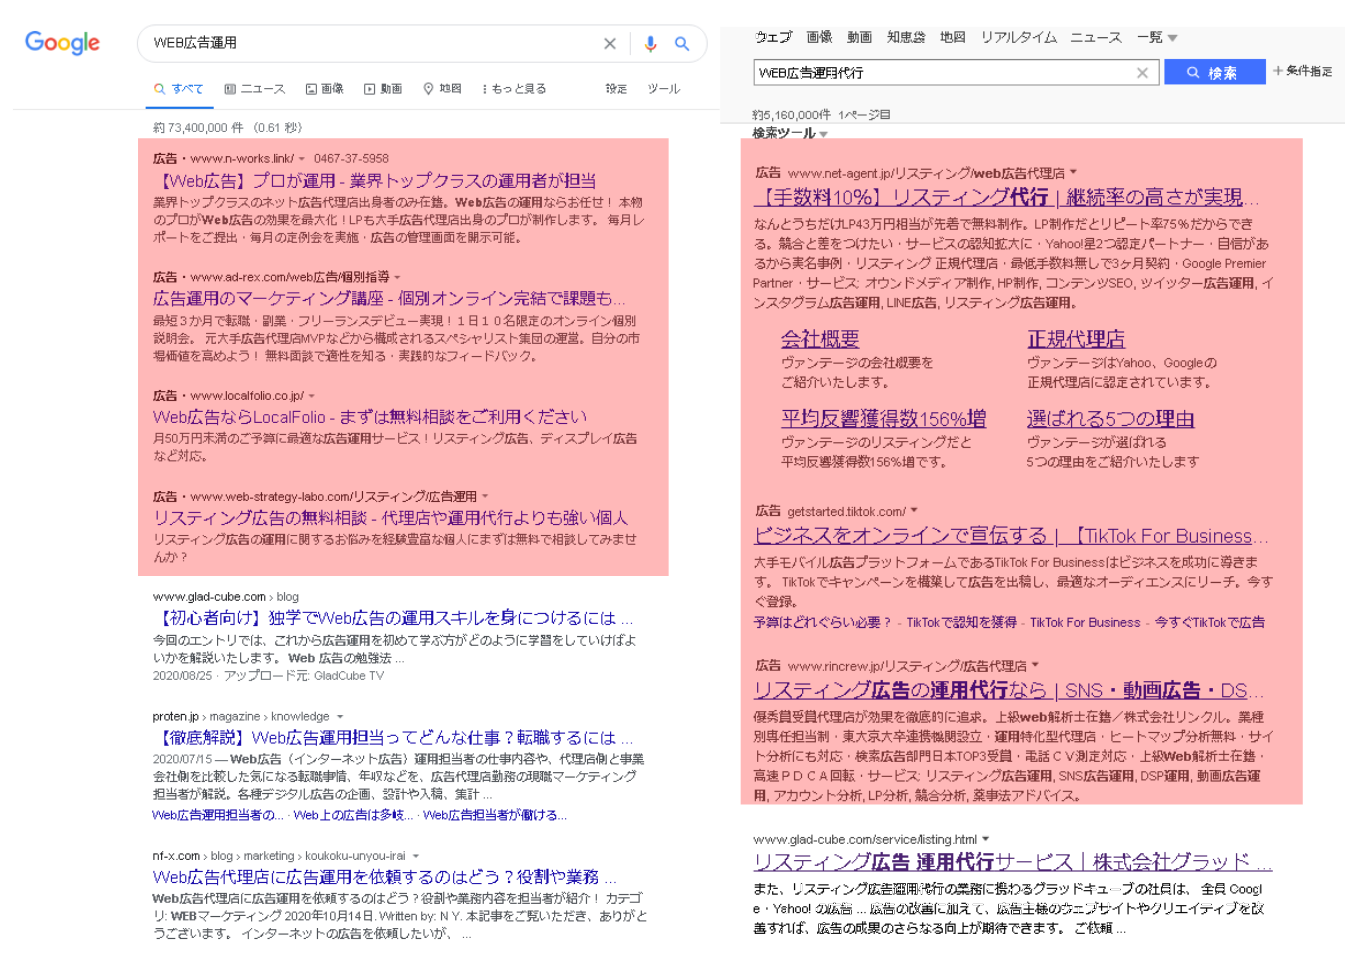Screen dimensions: 1345x973
Task: Open Google ツール link
Action: point(663,89)
